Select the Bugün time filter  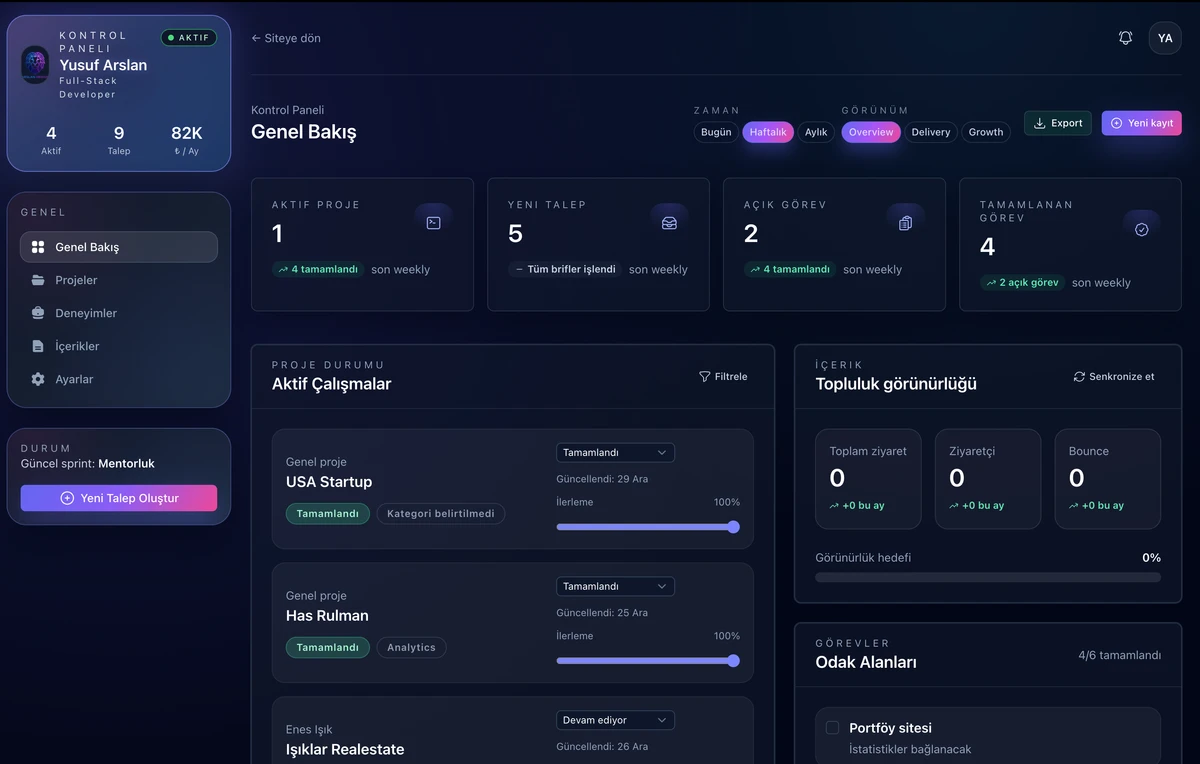click(716, 132)
